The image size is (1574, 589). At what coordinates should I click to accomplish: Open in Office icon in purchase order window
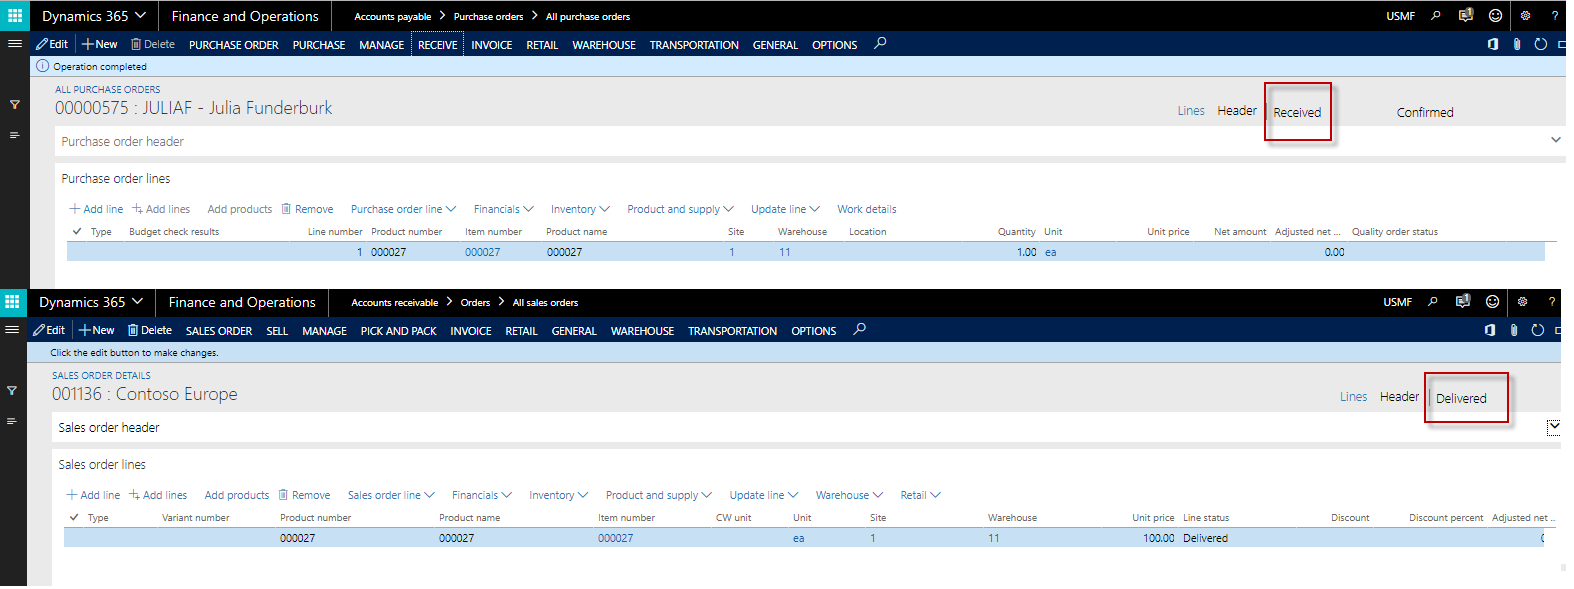point(1492,44)
